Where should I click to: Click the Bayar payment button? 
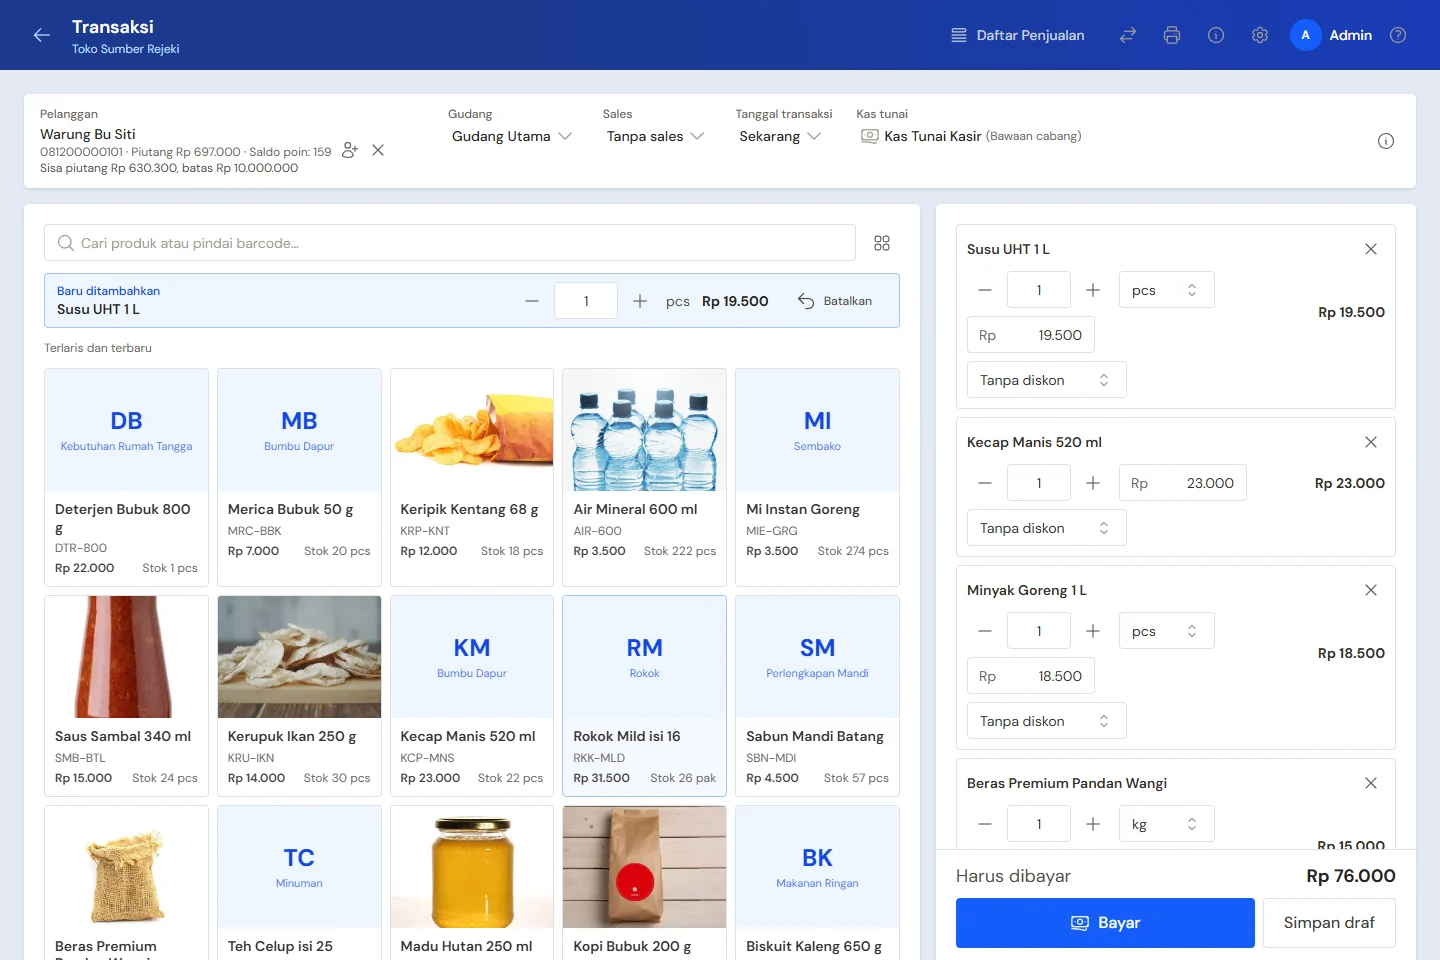[x=1105, y=923]
